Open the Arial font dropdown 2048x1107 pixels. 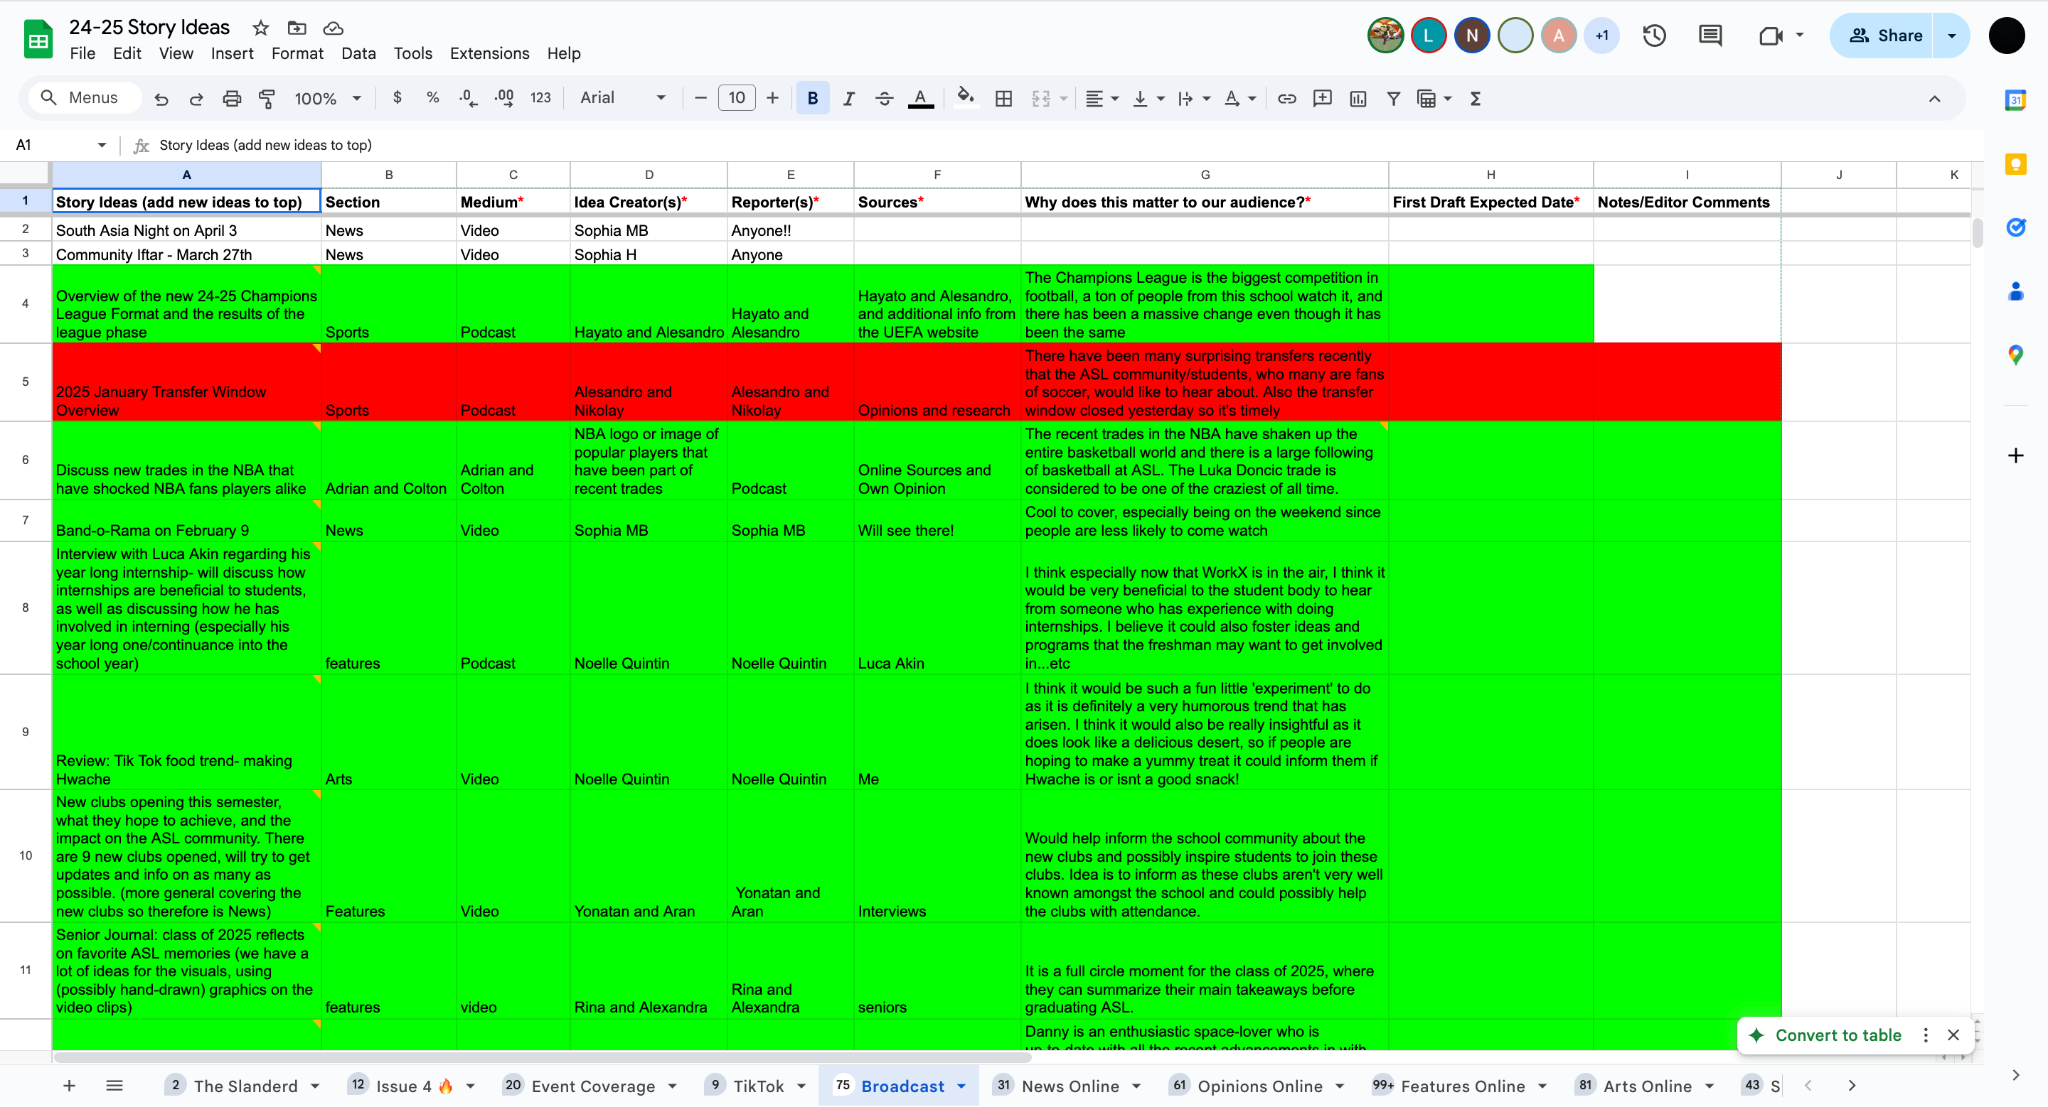pyautogui.click(x=622, y=98)
